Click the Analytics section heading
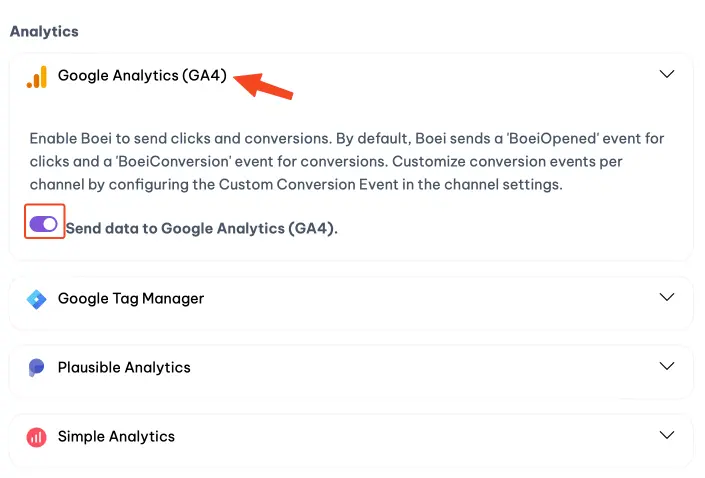 pyautogui.click(x=44, y=31)
